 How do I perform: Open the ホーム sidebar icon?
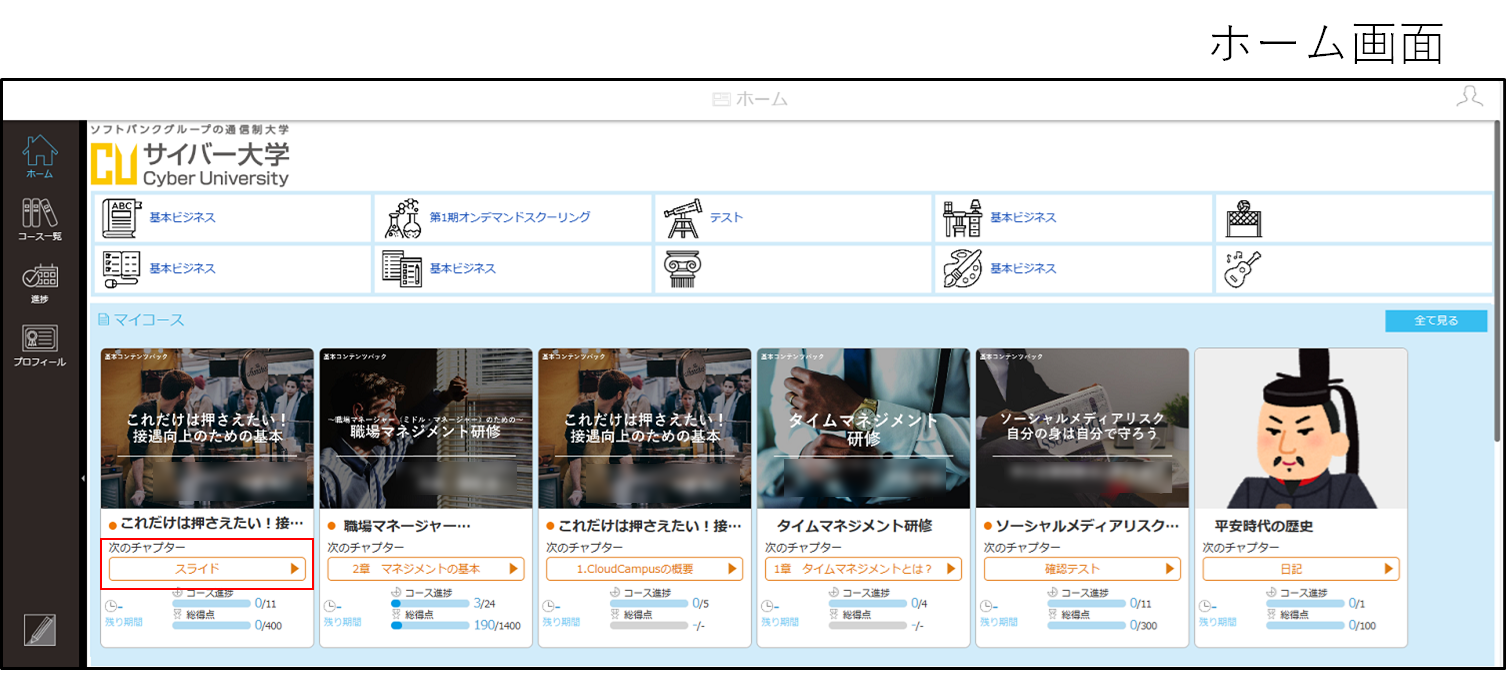pos(40,157)
